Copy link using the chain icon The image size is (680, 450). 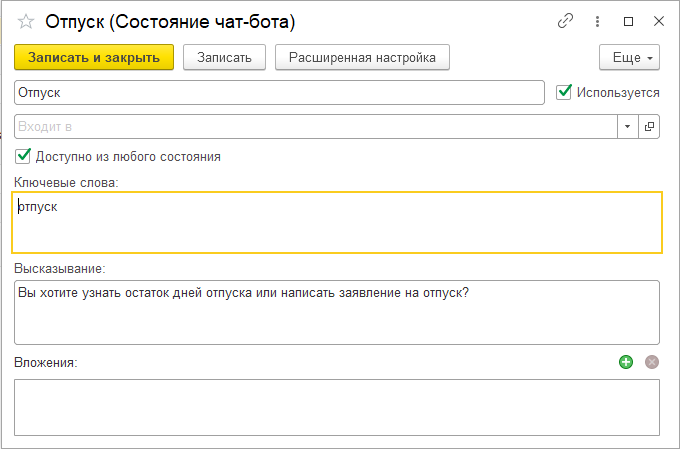tap(566, 21)
